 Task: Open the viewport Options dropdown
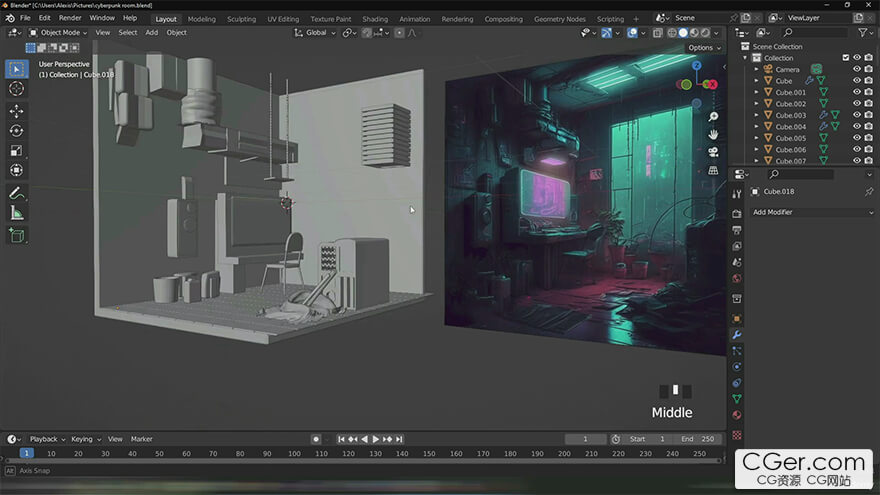click(704, 48)
